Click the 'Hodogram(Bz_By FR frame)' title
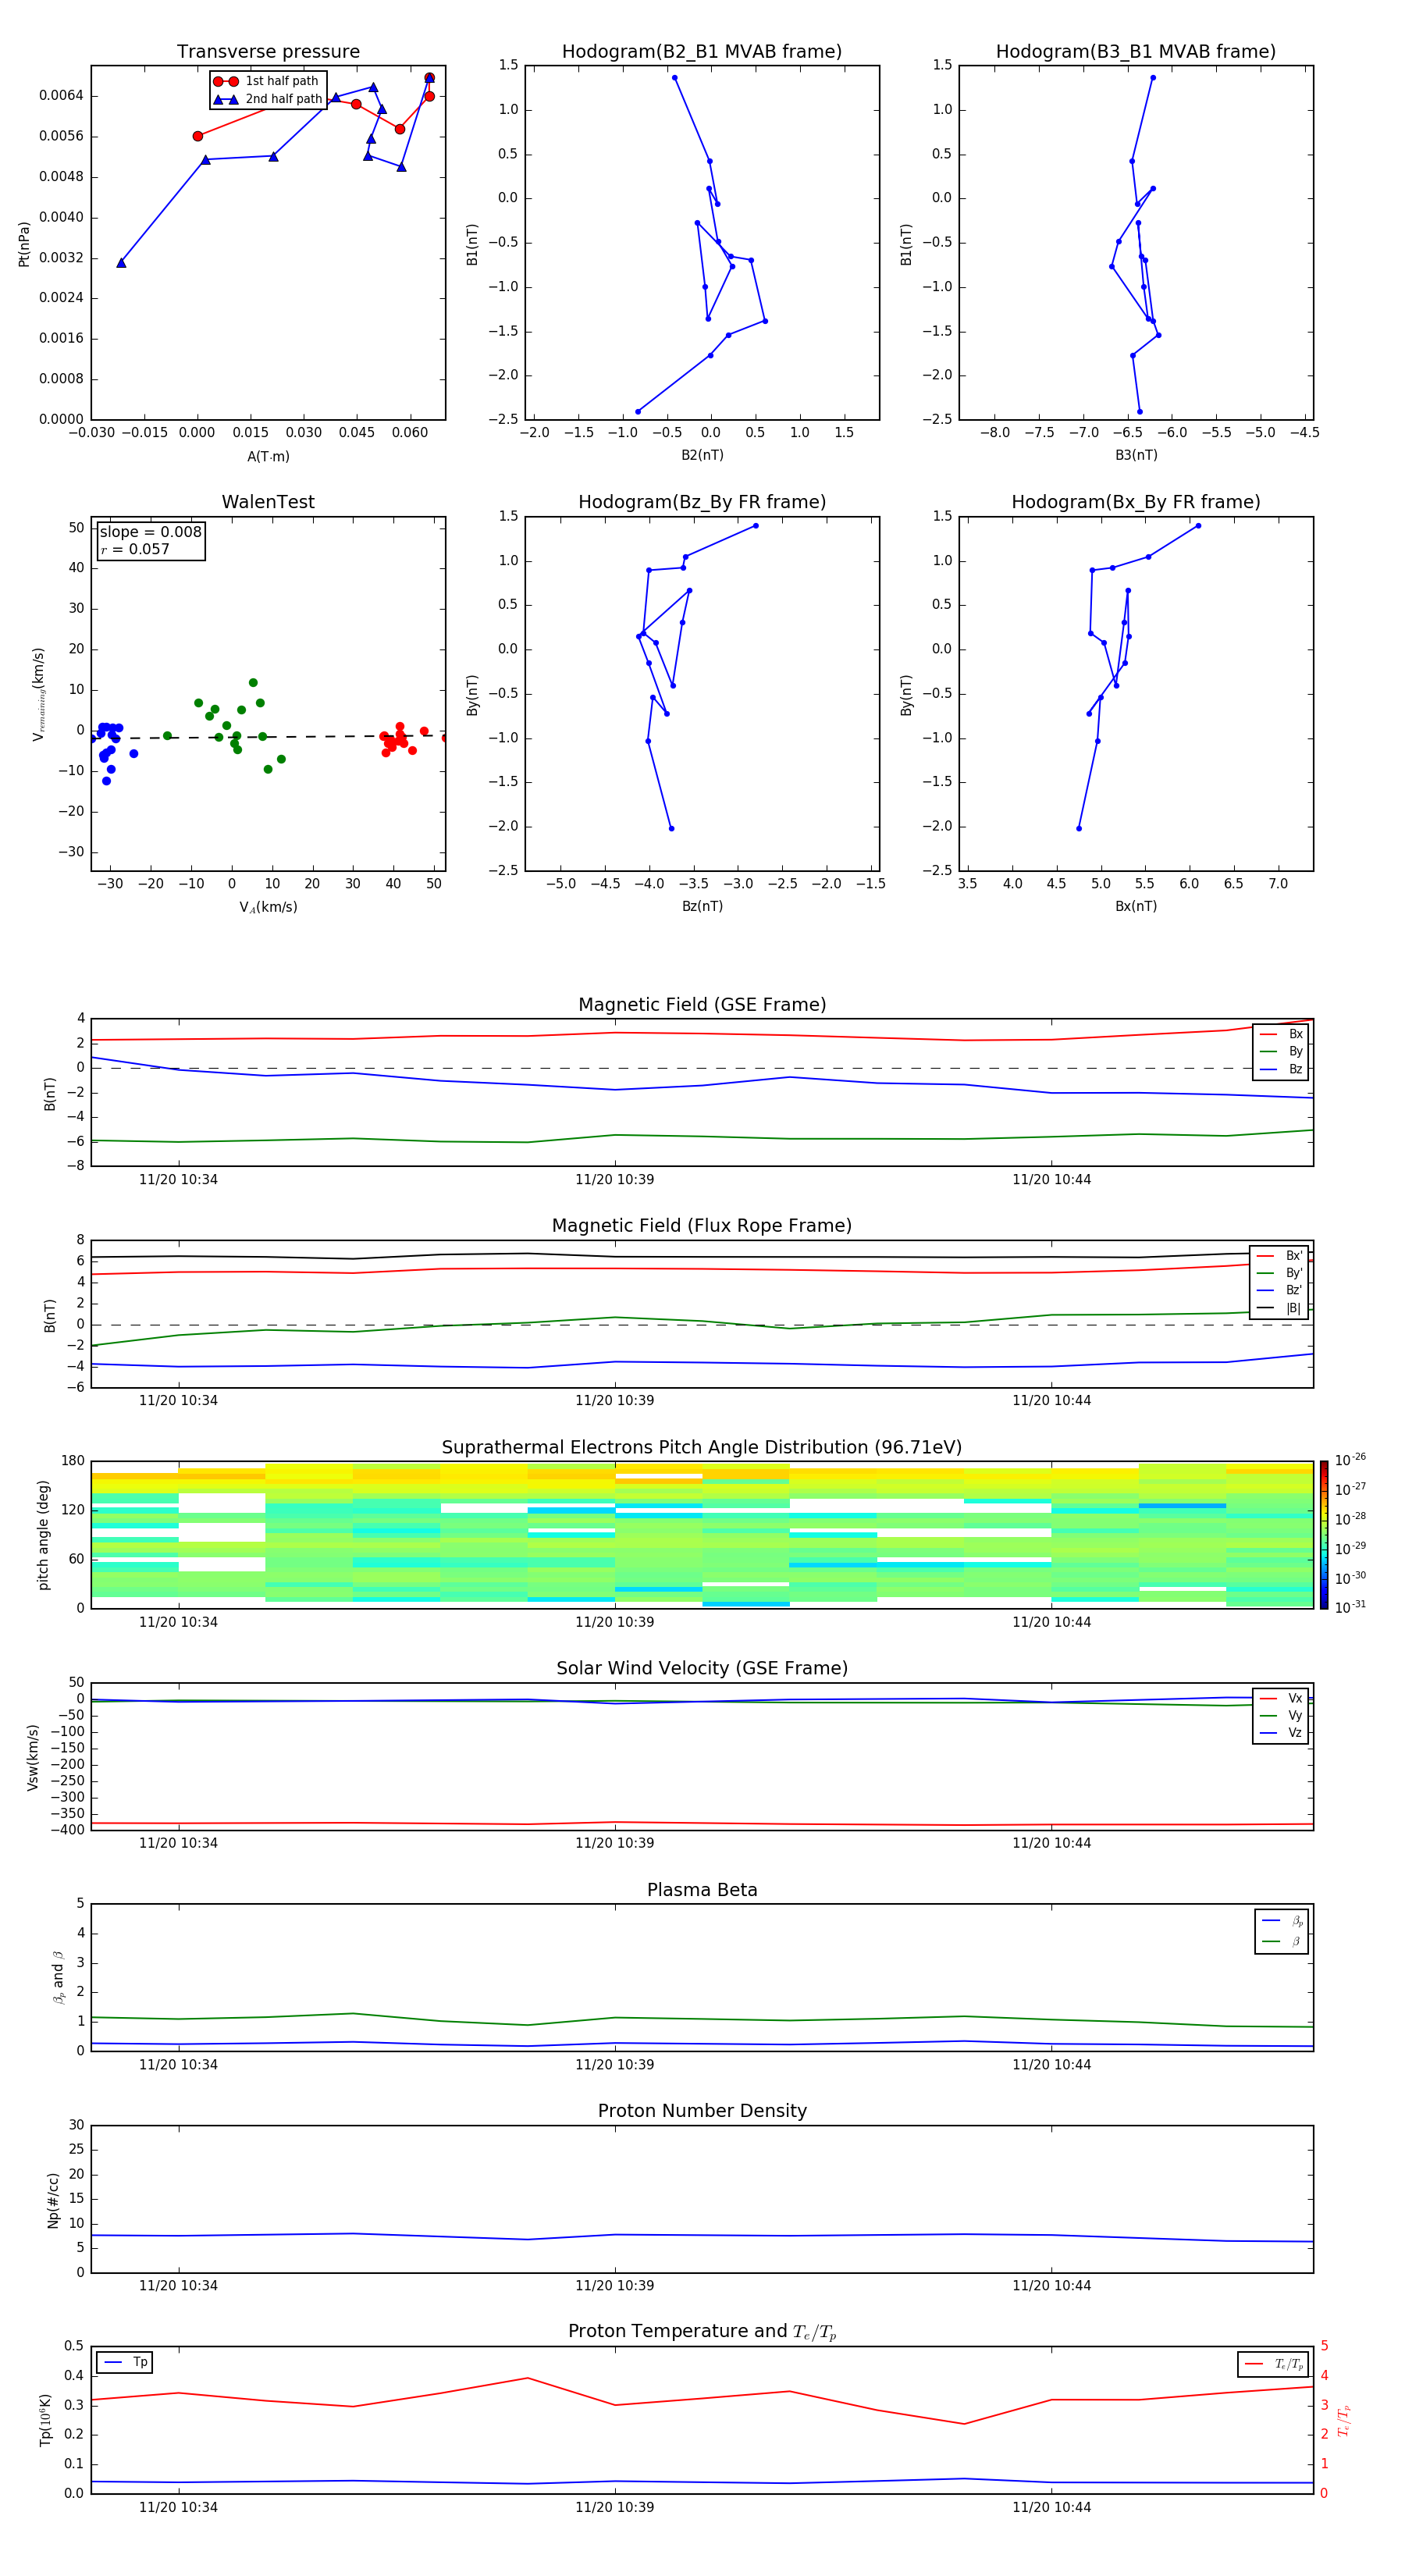Screen dimensions: 1405x2576 click(702, 502)
